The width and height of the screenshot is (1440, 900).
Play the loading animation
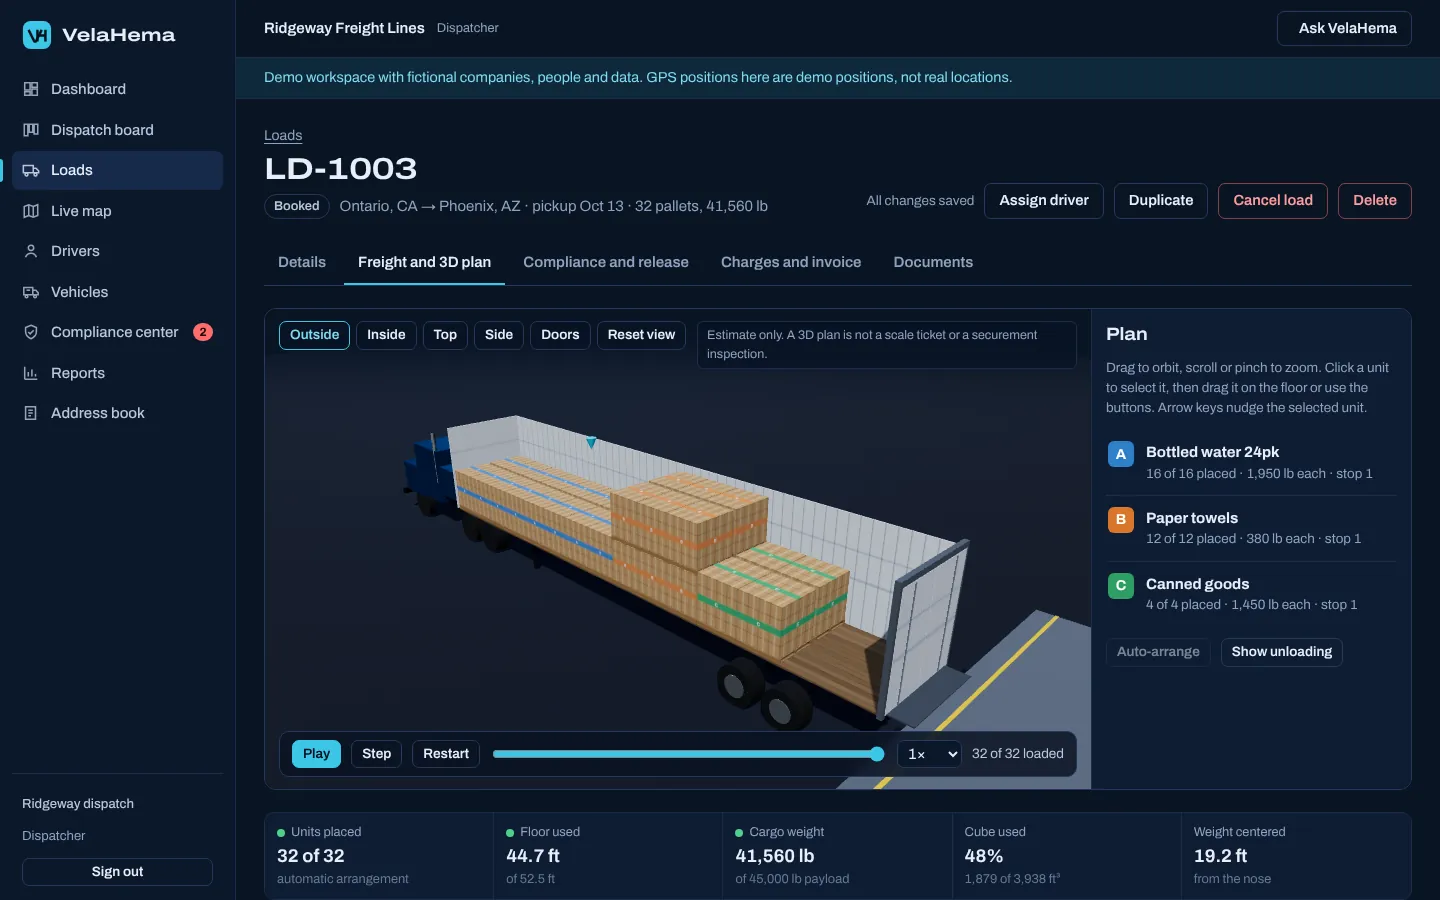tap(316, 754)
